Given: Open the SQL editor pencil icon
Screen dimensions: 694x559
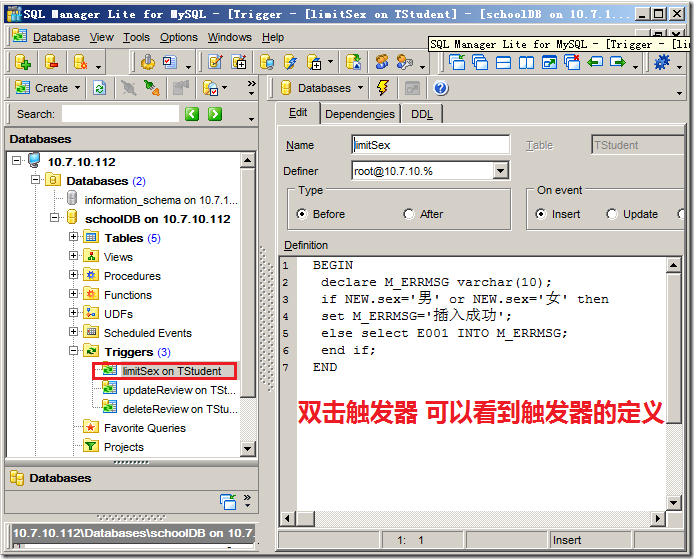Looking at the screenshot, I should click(215, 62).
